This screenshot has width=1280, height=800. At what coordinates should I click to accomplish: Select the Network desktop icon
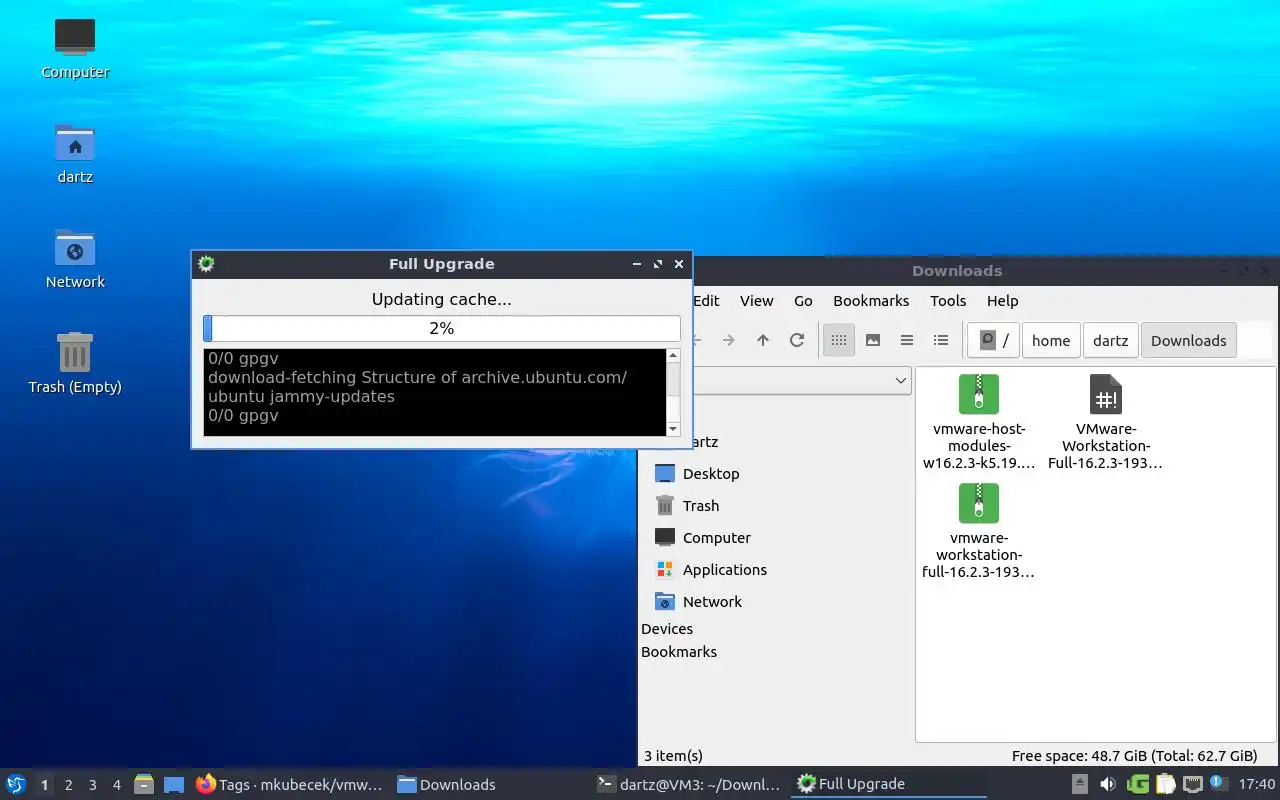75,258
